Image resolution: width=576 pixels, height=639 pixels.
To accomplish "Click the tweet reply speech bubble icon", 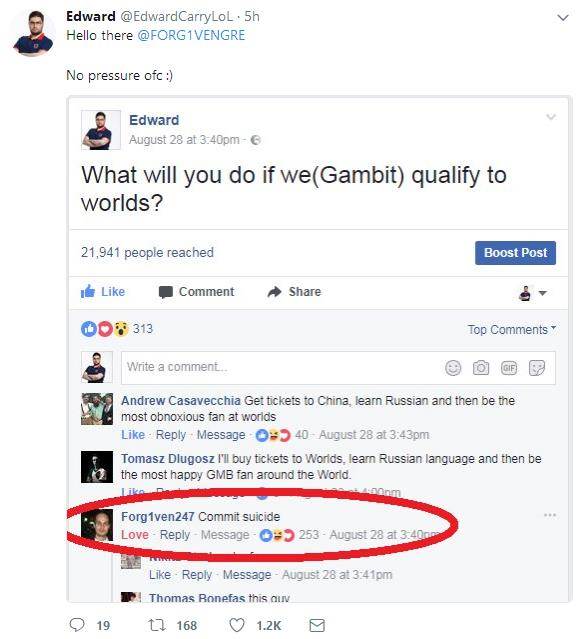I will coord(77,625).
